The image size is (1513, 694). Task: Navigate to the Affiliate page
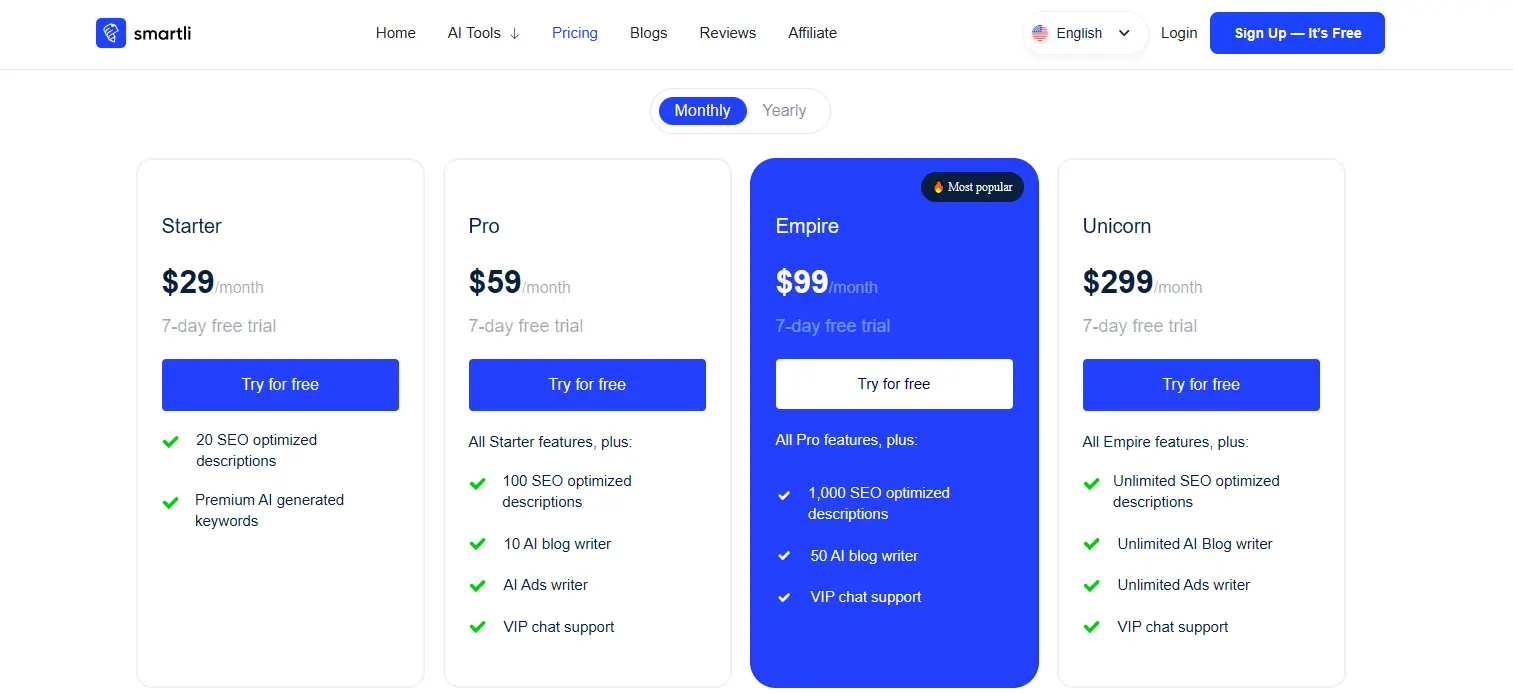point(812,33)
